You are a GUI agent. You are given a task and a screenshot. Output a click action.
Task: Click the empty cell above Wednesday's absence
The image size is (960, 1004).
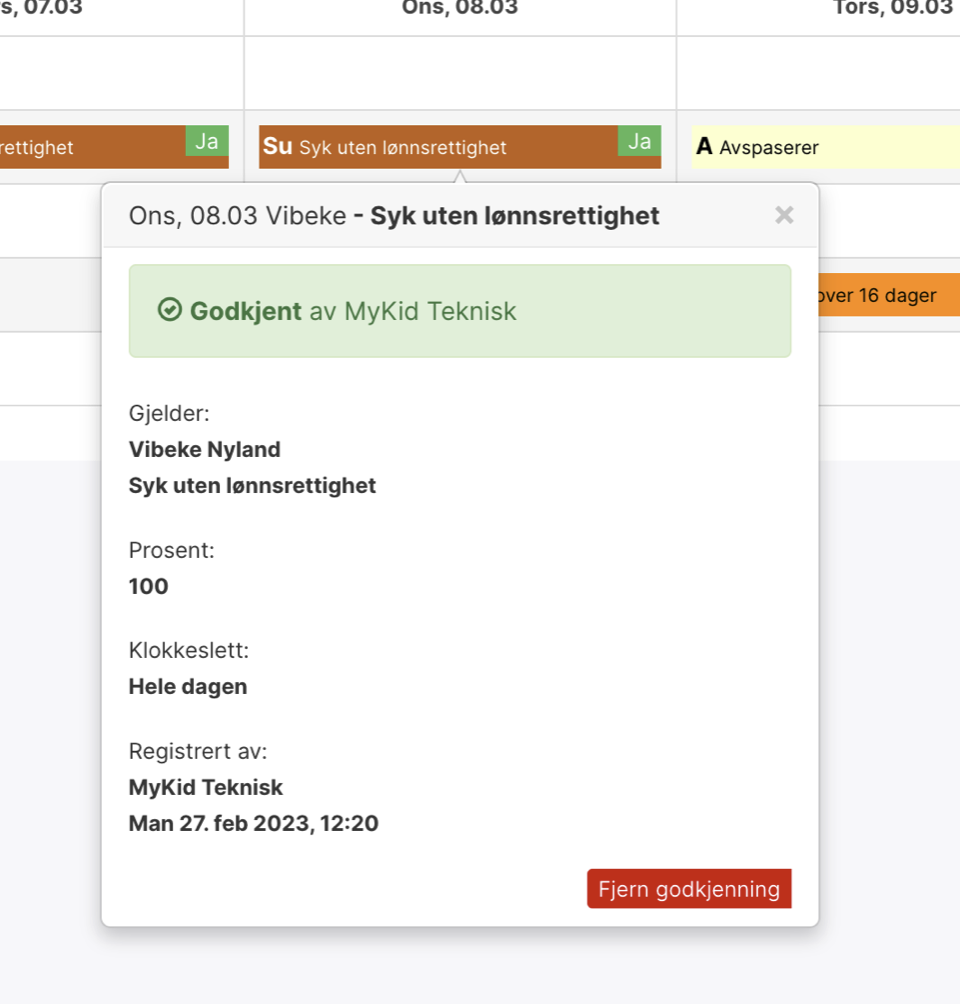460,72
